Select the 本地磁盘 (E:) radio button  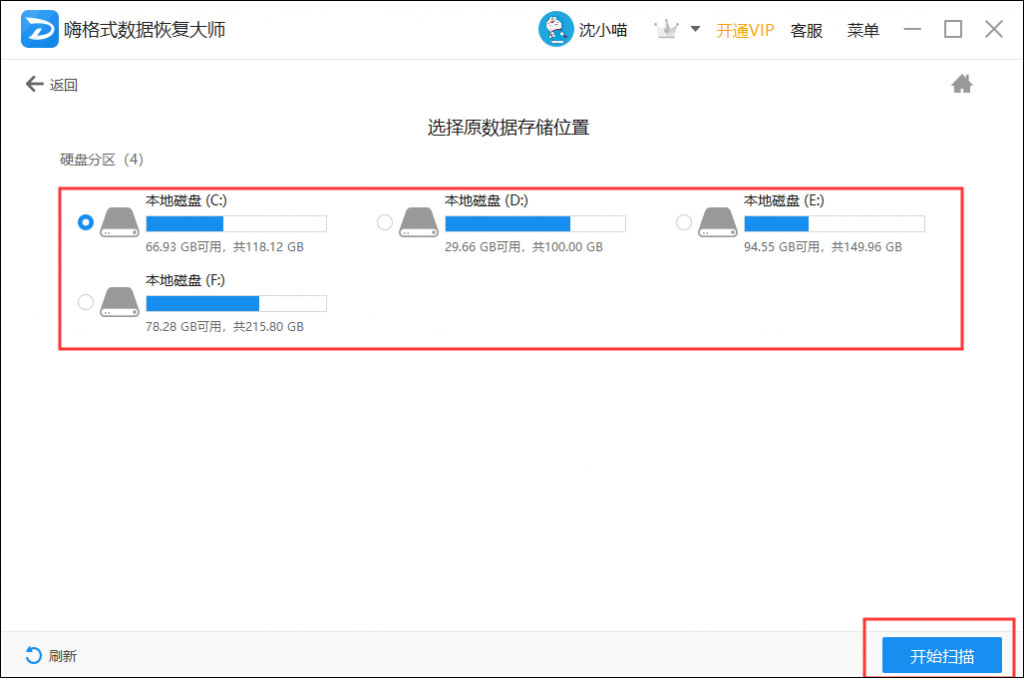[x=684, y=222]
